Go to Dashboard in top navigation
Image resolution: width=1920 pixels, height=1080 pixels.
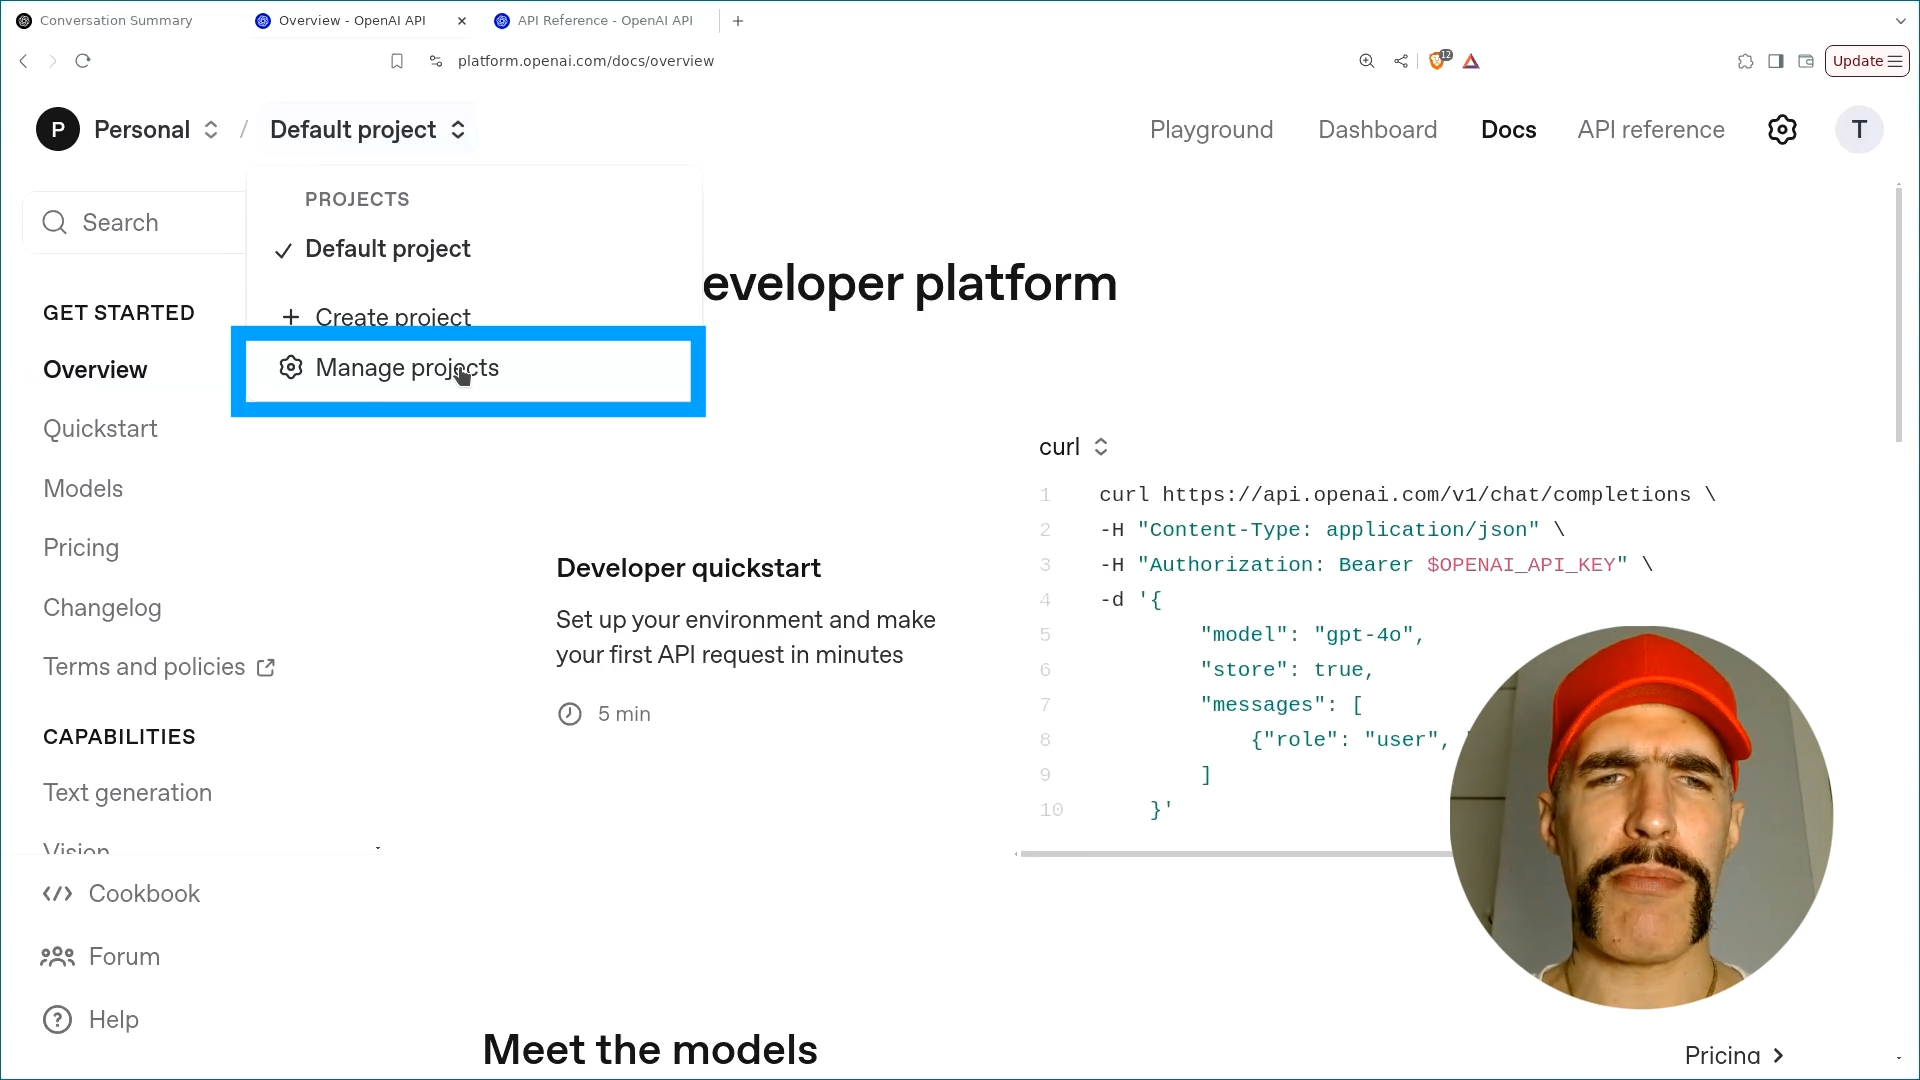[1377, 130]
